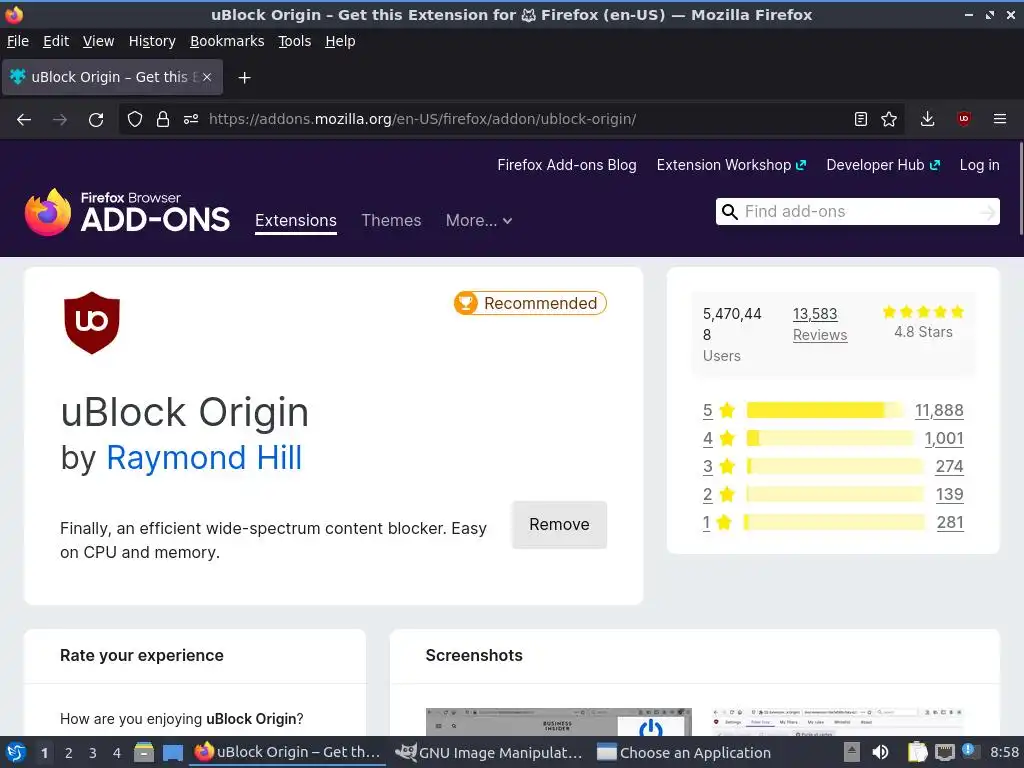Open the tracking protection shield icon
Screen dimensions: 1024x768
[135, 120]
